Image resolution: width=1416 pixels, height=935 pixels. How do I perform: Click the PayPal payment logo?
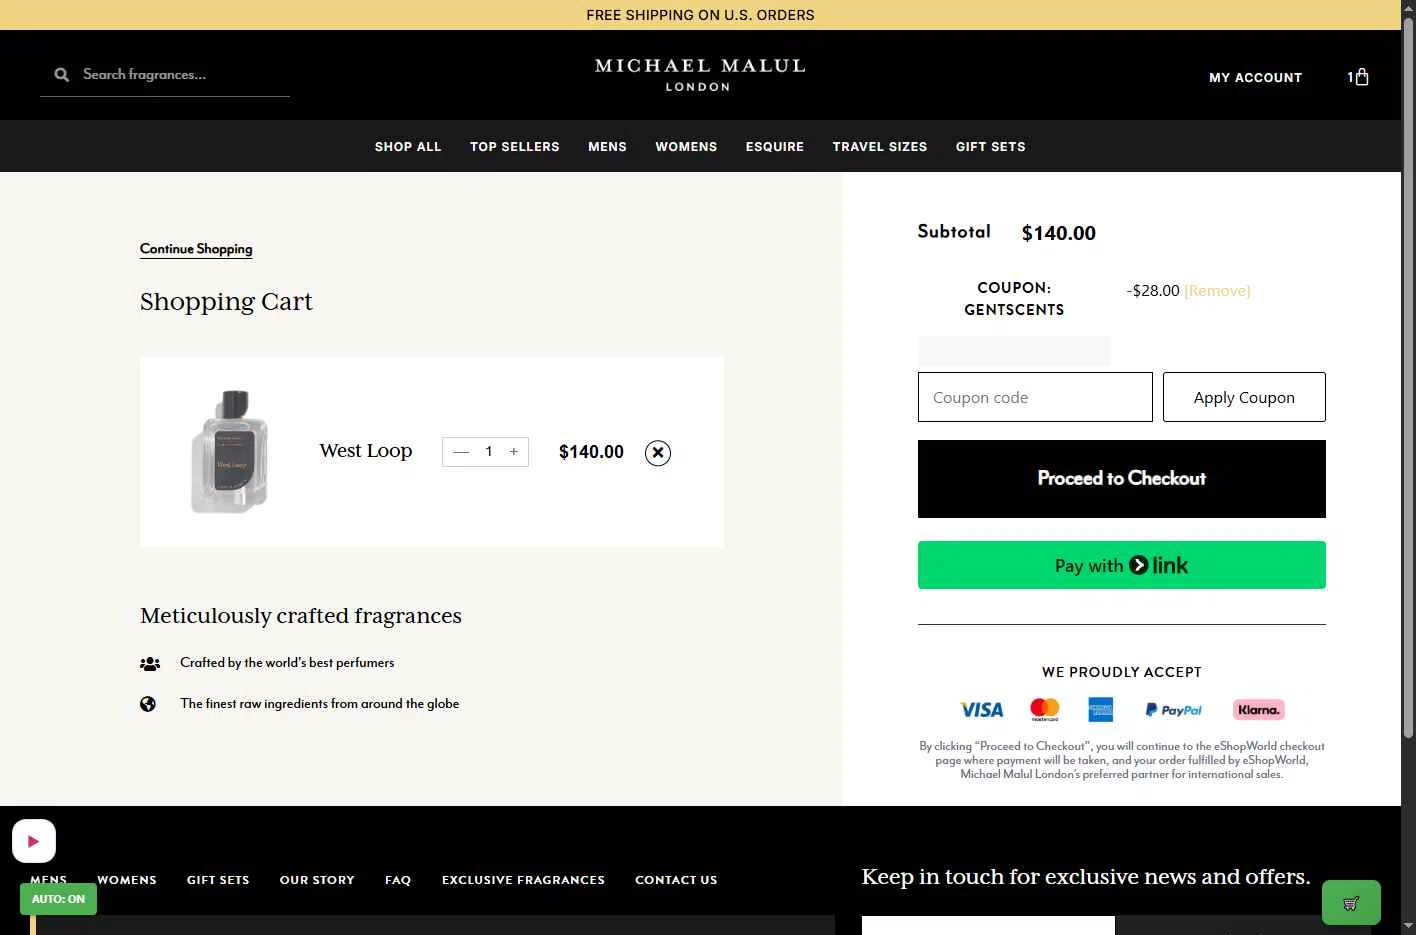(1174, 710)
